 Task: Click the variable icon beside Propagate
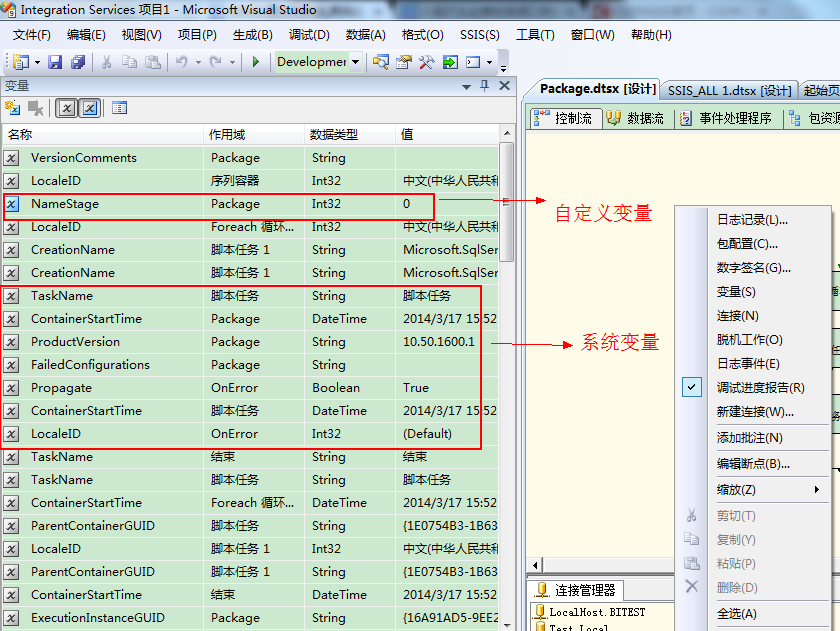point(12,388)
